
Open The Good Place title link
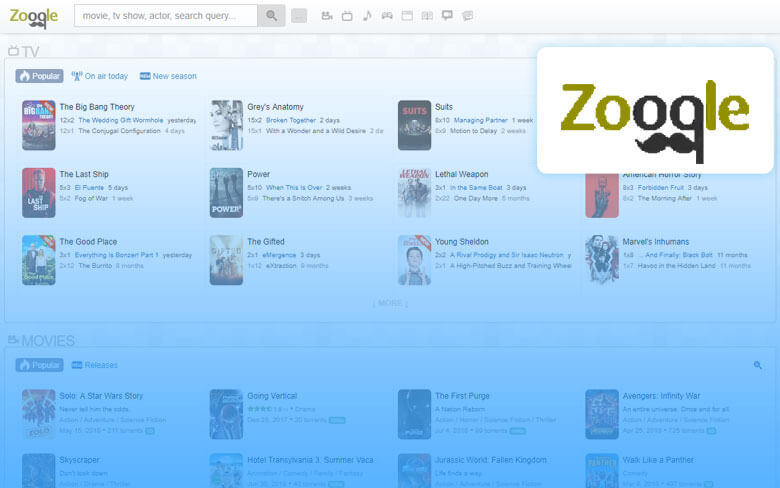(89, 242)
